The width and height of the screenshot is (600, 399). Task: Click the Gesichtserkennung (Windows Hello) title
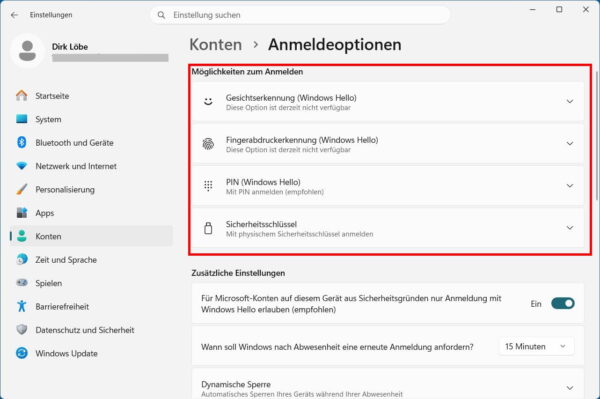tap(291, 98)
